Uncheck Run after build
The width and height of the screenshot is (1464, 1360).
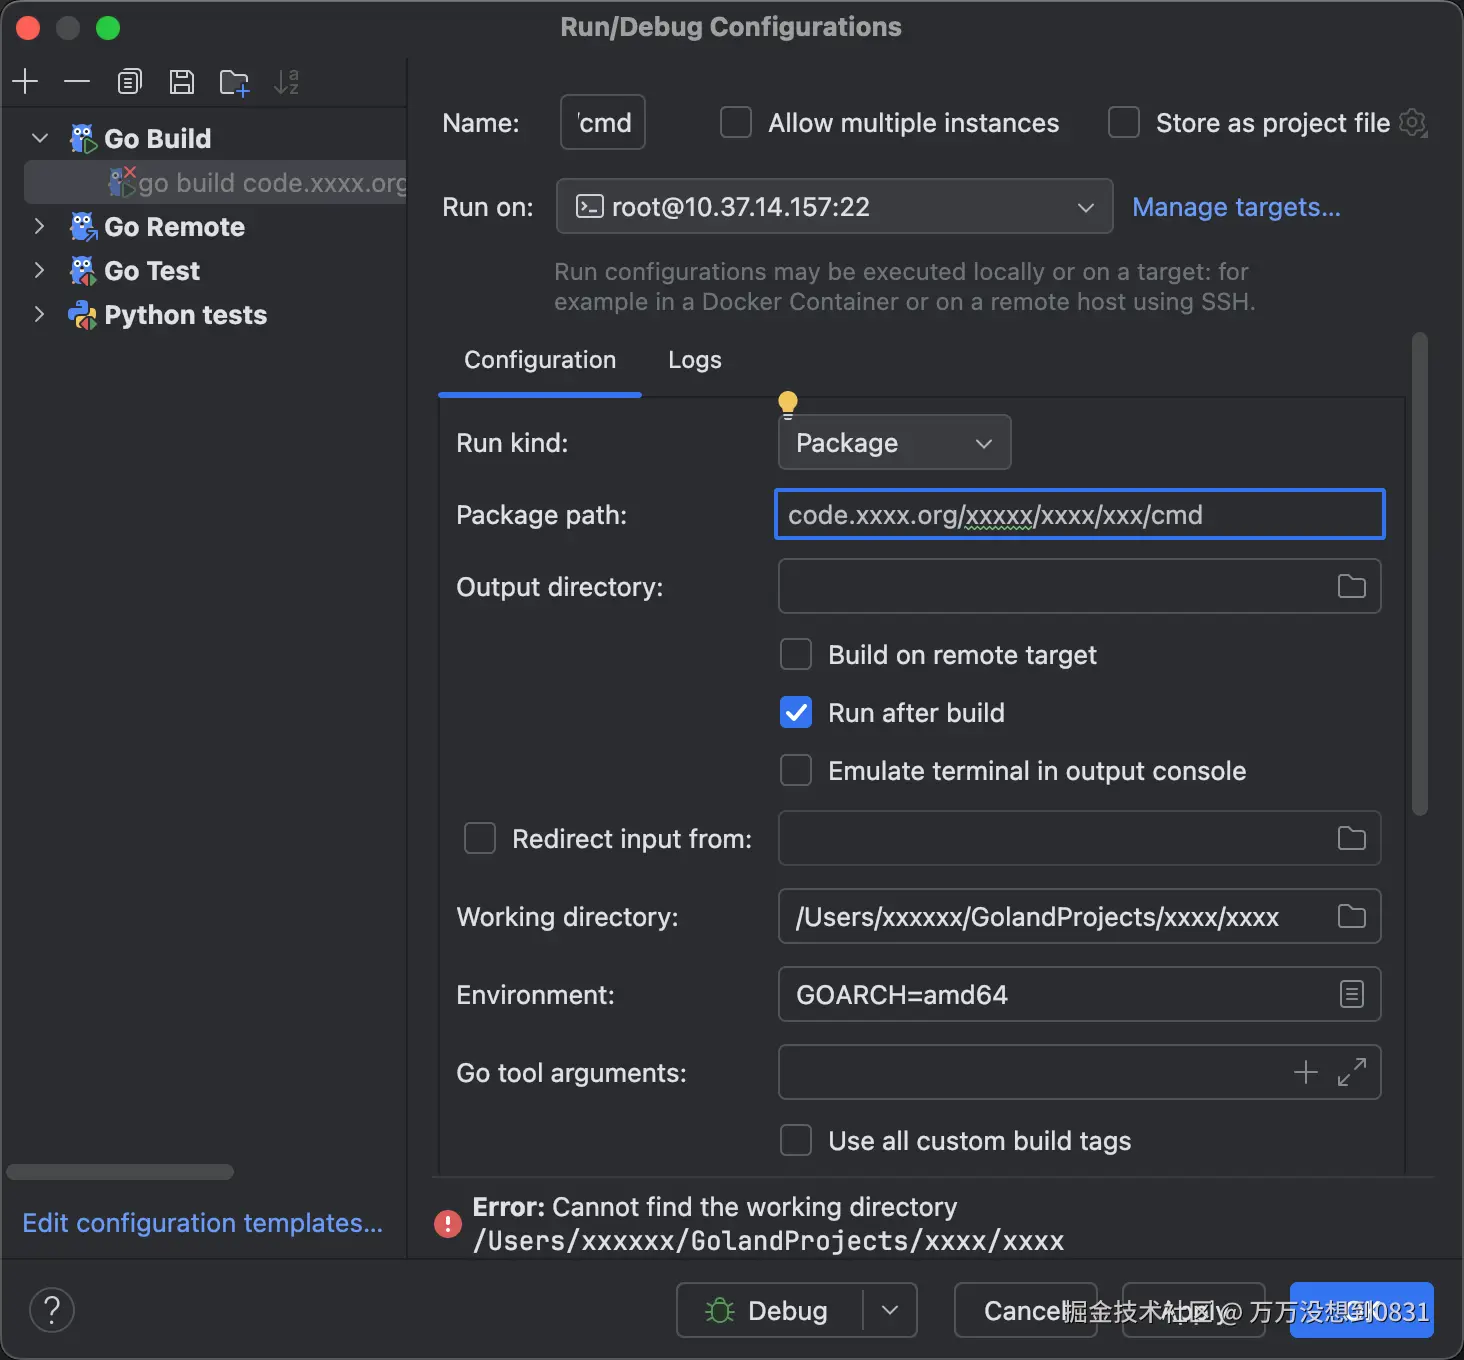pos(796,713)
